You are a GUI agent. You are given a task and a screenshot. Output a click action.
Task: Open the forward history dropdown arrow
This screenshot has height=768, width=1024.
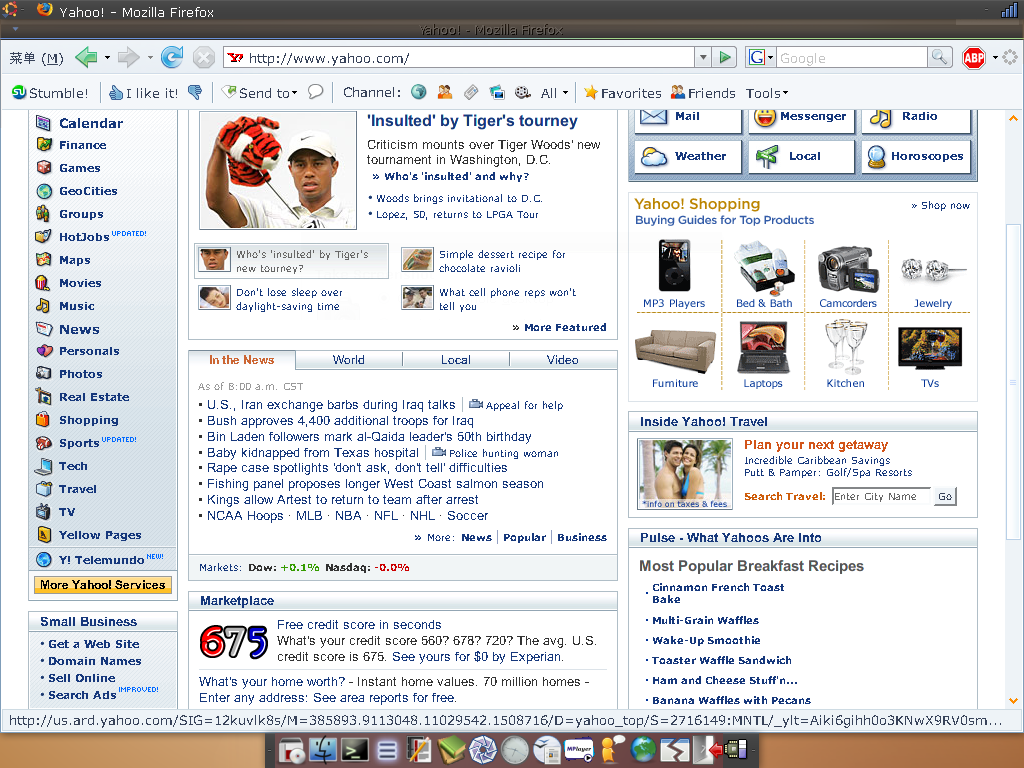pos(150,57)
